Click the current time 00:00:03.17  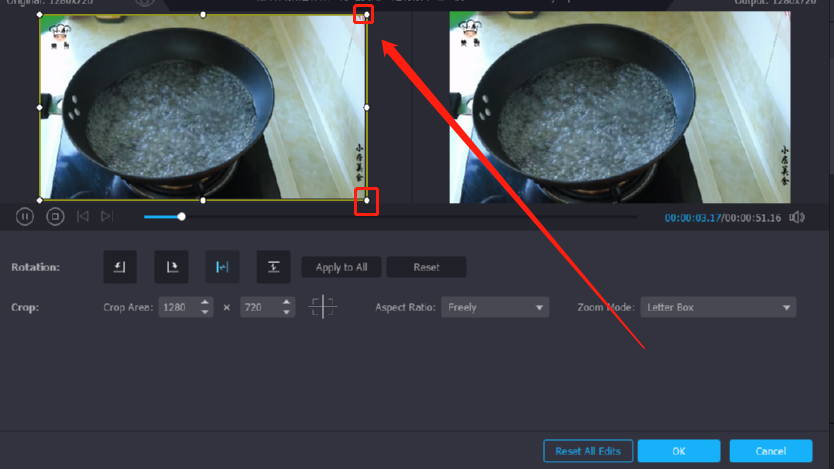tap(693, 218)
